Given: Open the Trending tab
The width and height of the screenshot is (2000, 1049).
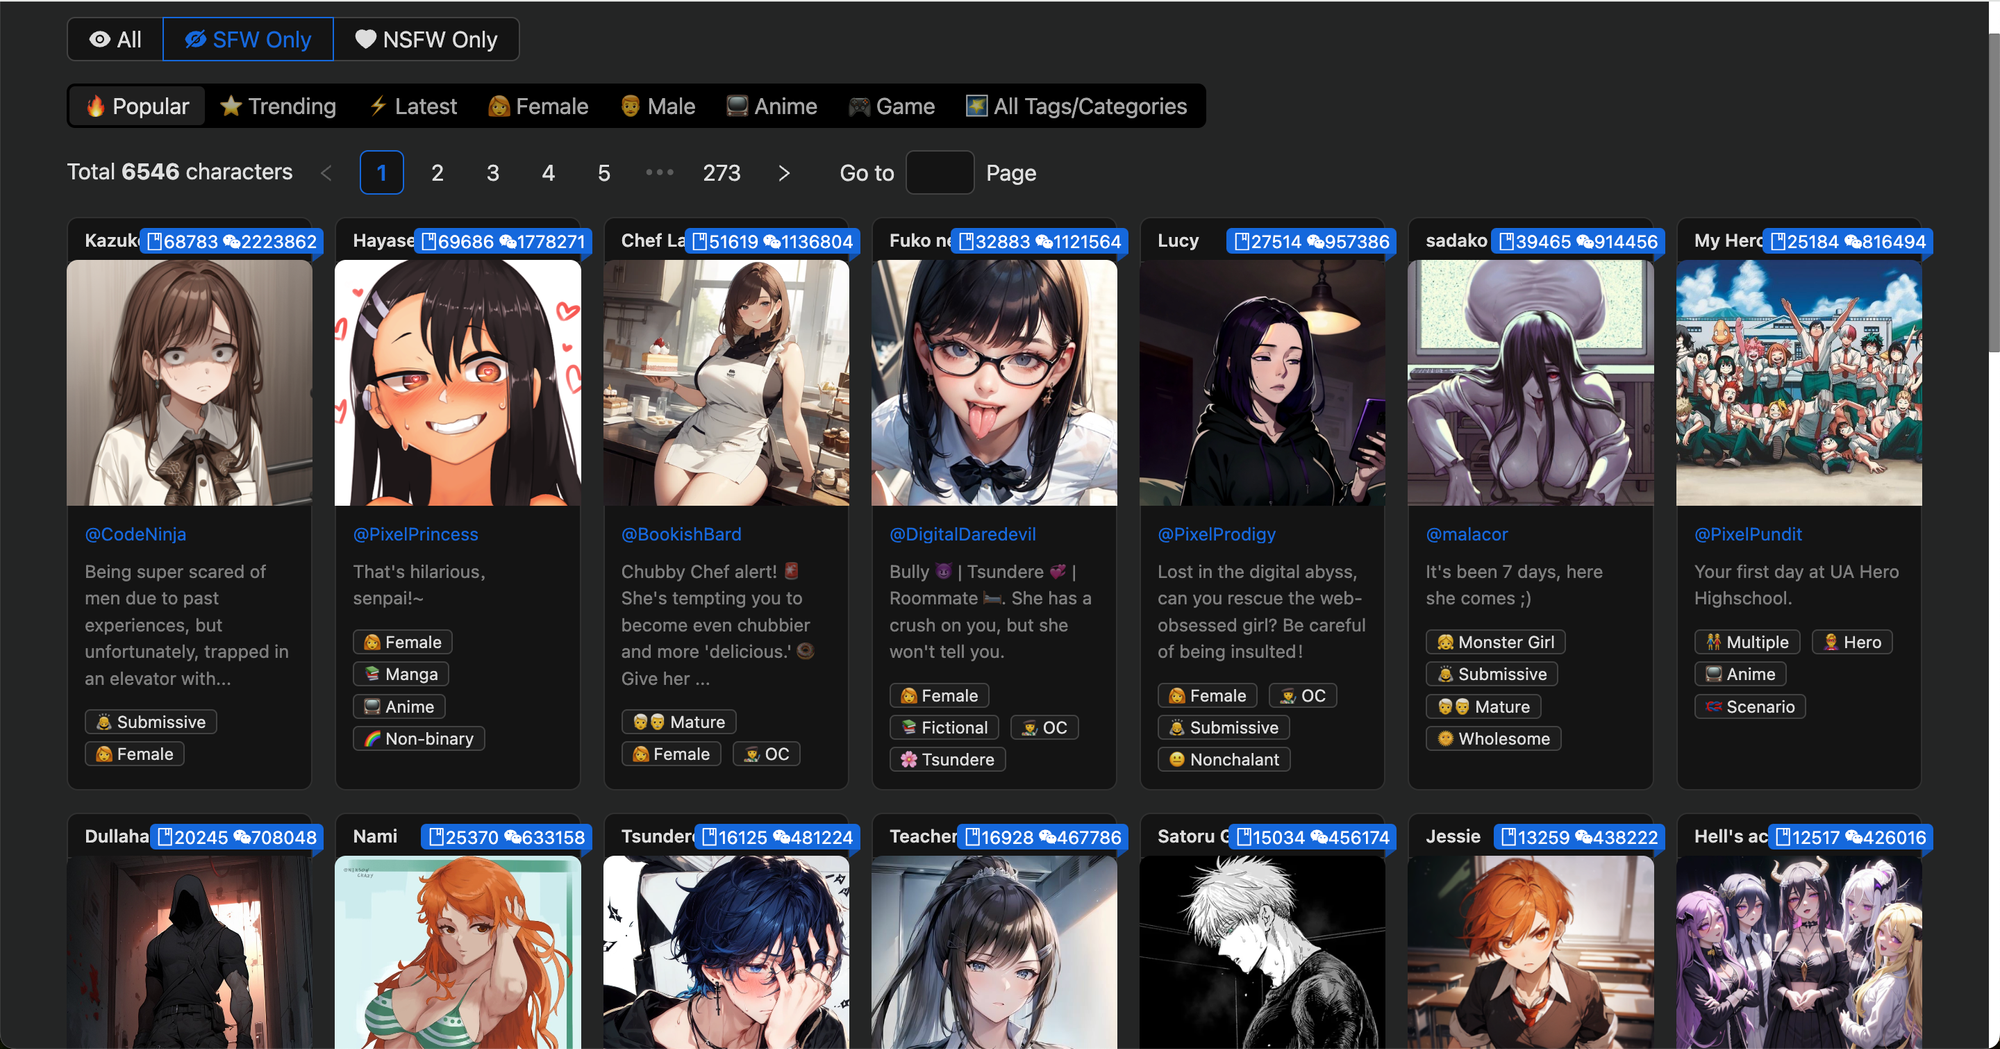Looking at the screenshot, I should pos(278,106).
